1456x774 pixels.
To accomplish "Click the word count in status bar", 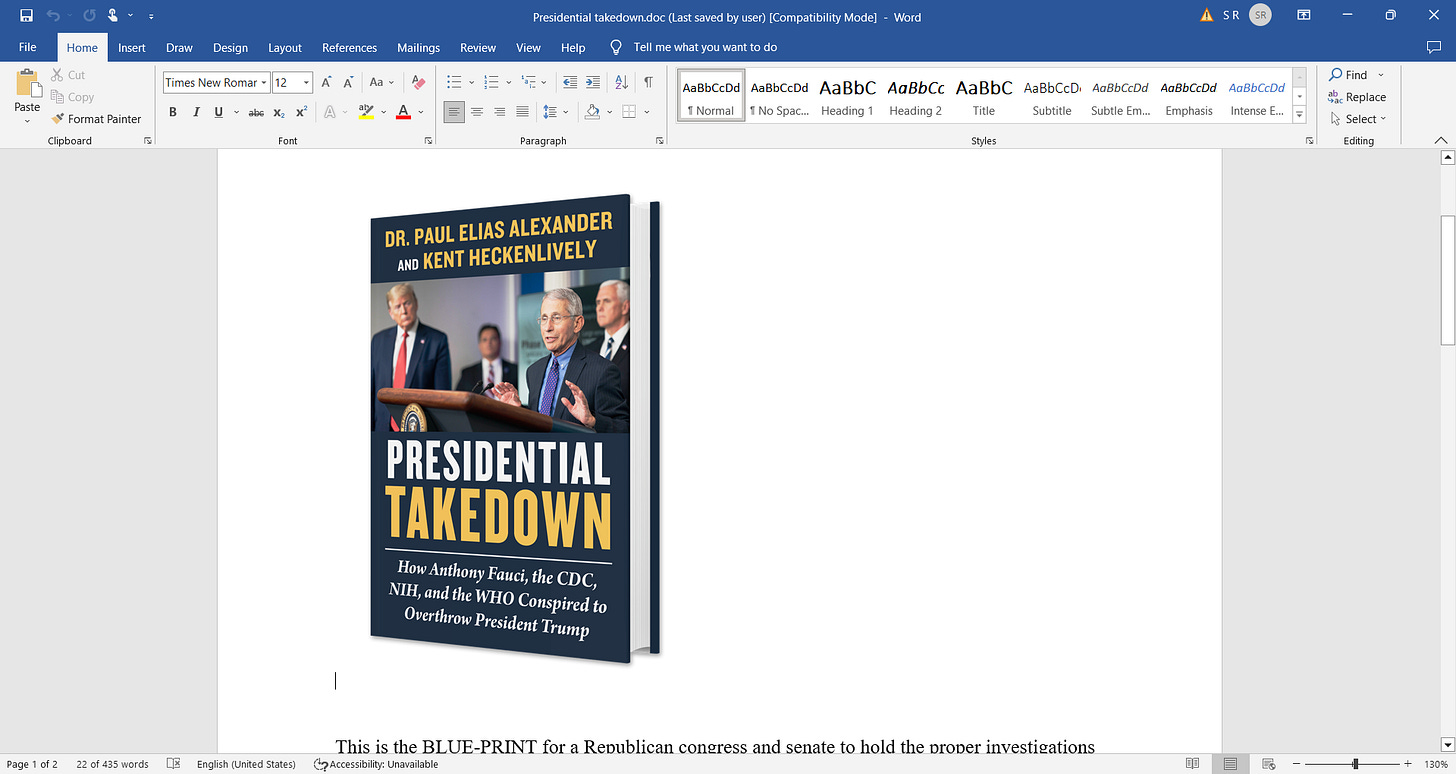I will point(112,764).
